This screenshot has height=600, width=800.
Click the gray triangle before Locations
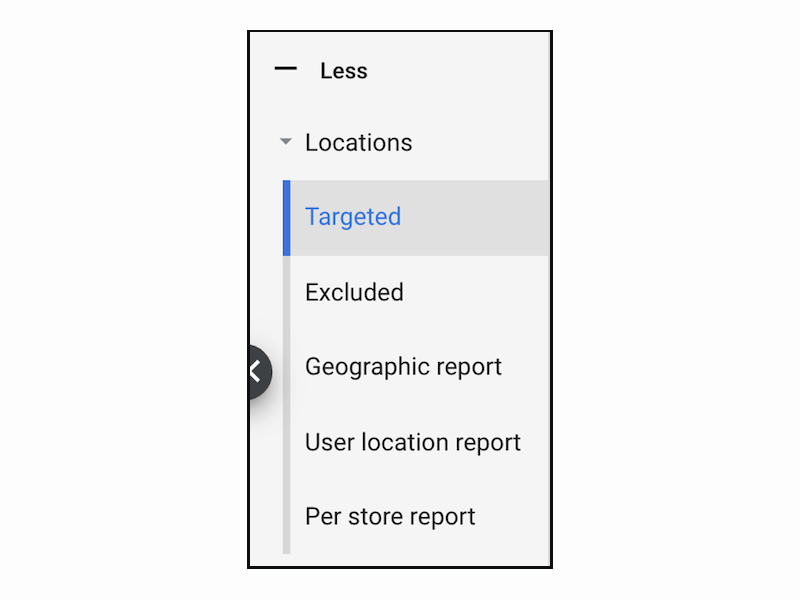286,142
